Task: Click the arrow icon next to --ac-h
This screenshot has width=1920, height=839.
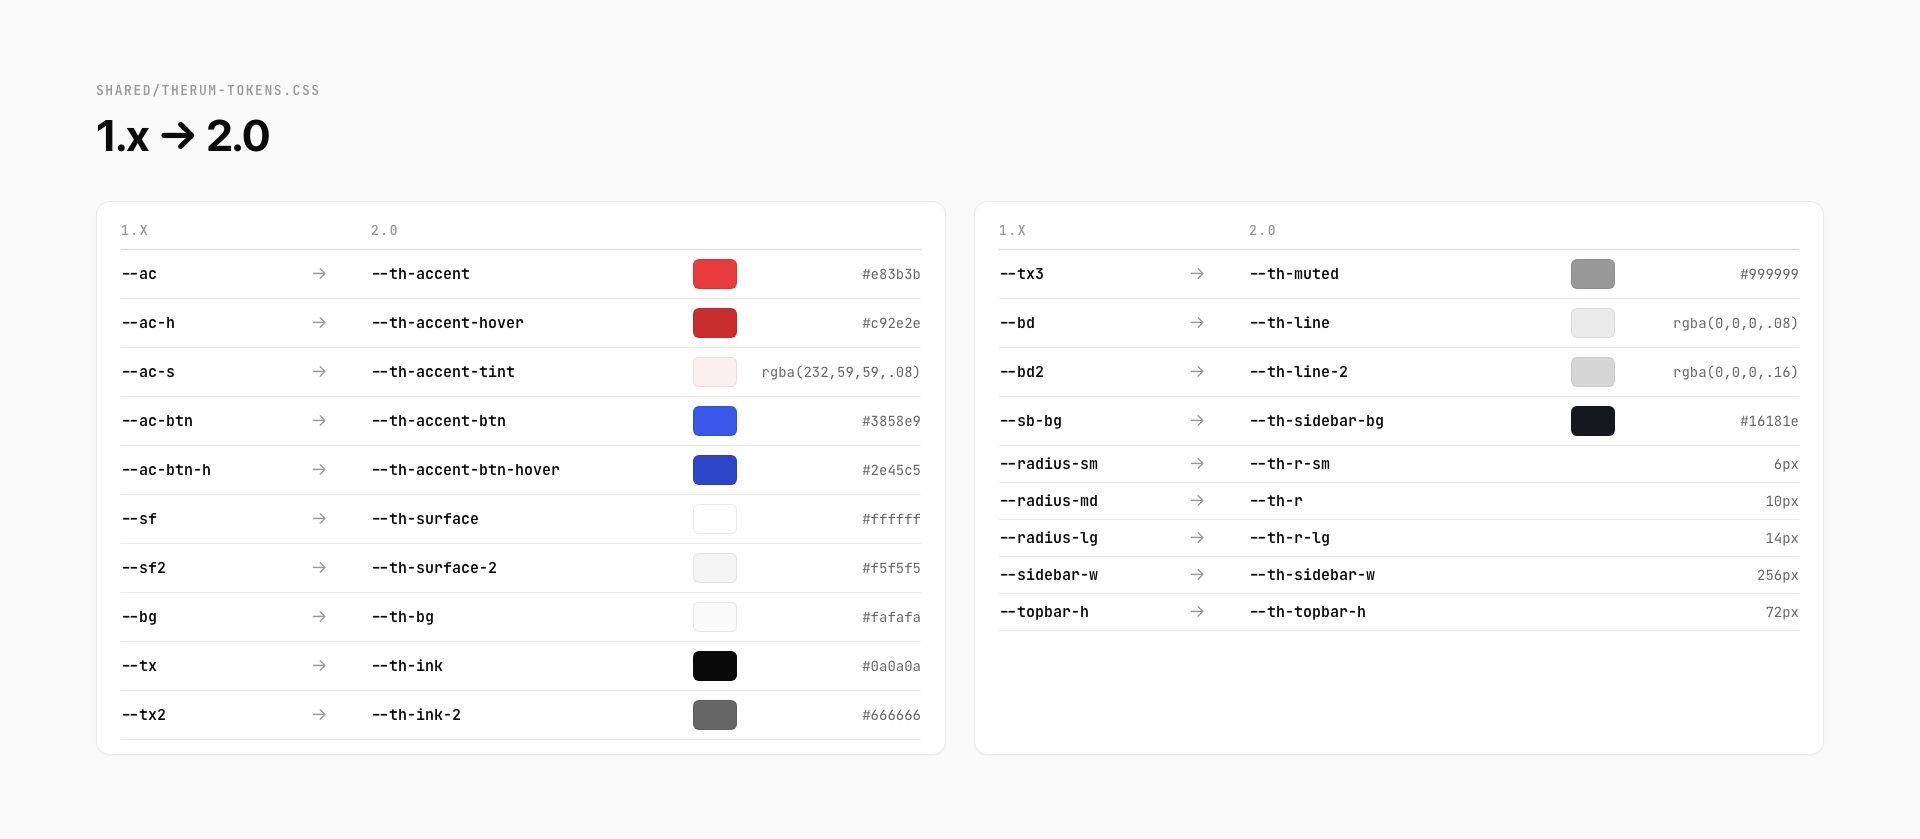Action: [x=319, y=323]
